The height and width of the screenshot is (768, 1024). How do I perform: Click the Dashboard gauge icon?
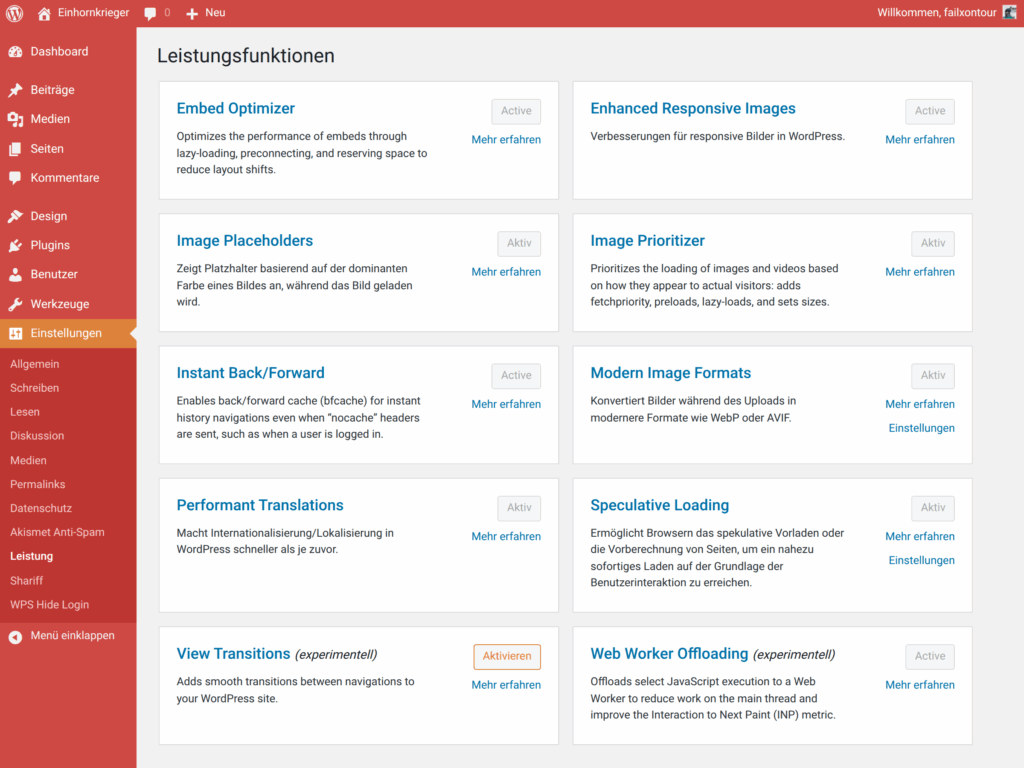[x=16, y=52]
